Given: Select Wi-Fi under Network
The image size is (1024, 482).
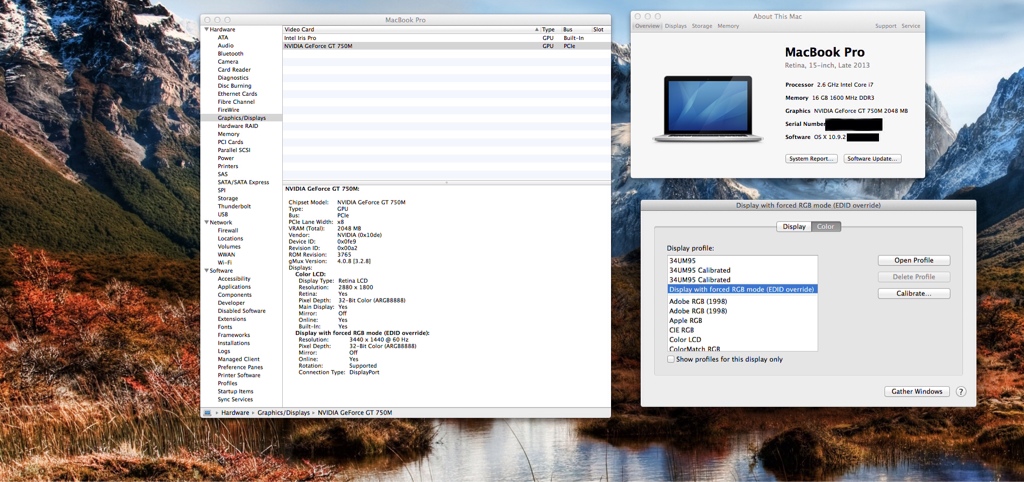Looking at the screenshot, I should (x=225, y=263).
